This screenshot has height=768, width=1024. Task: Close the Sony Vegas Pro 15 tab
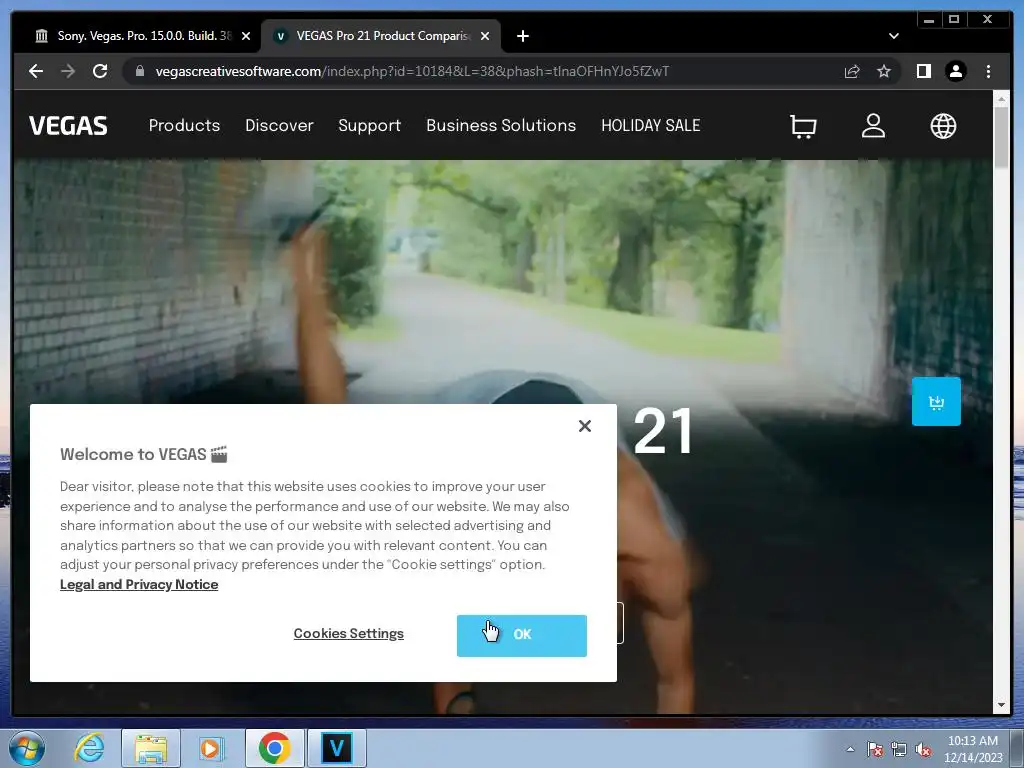[x=246, y=36]
